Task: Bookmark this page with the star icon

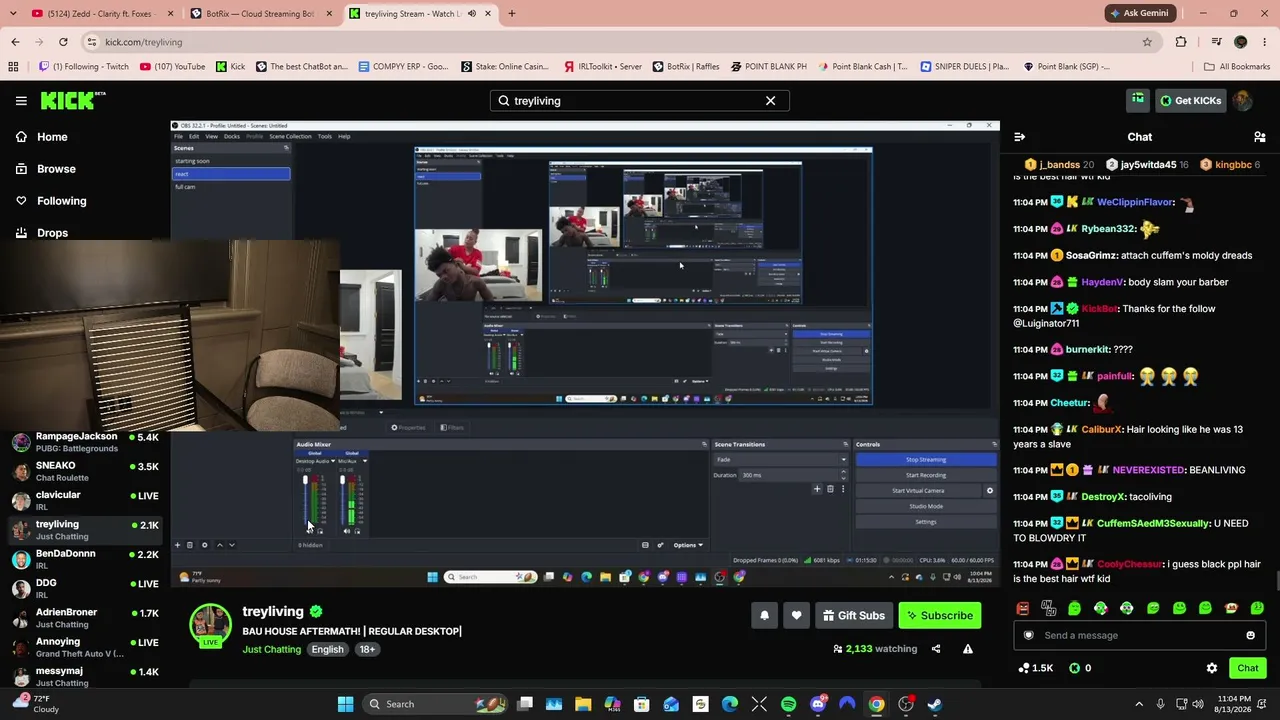Action: point(1147,42)
